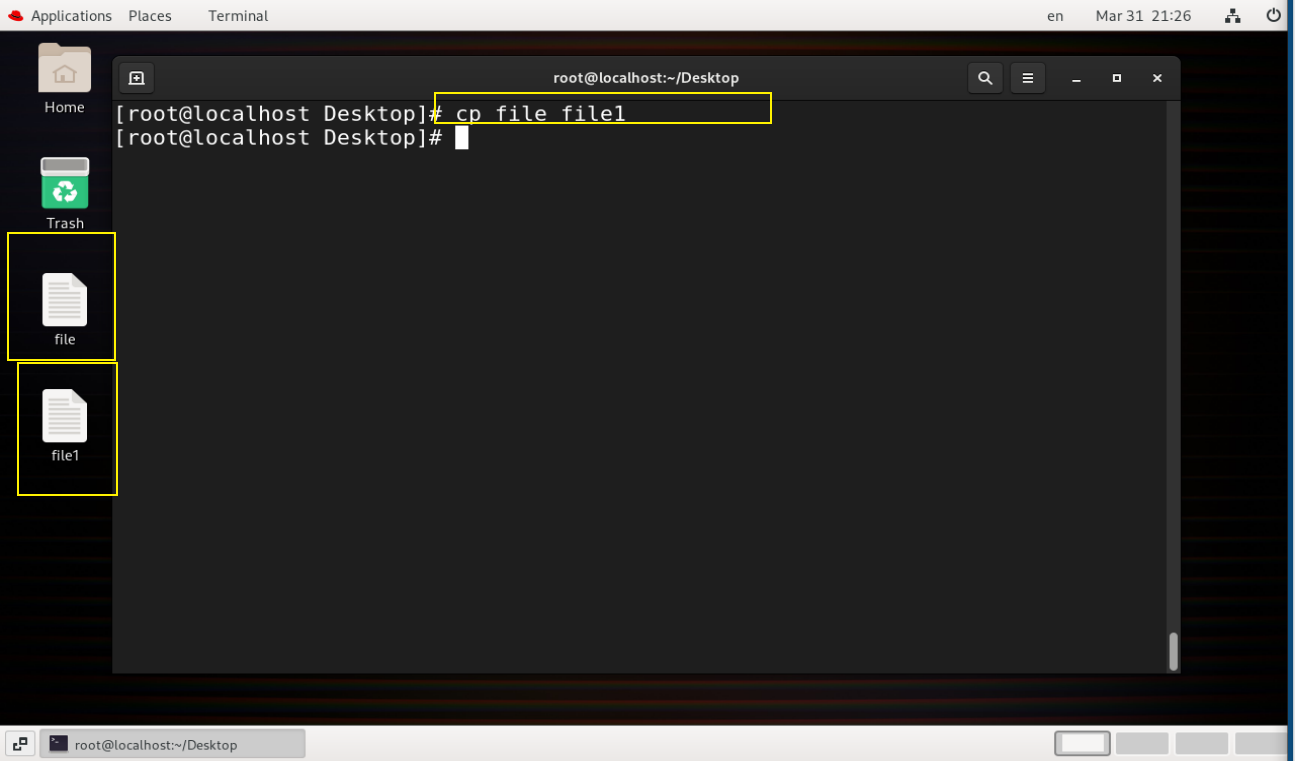The image size is (1295, 761).
Task: Click the network status icon
Action: (1232, 16)
